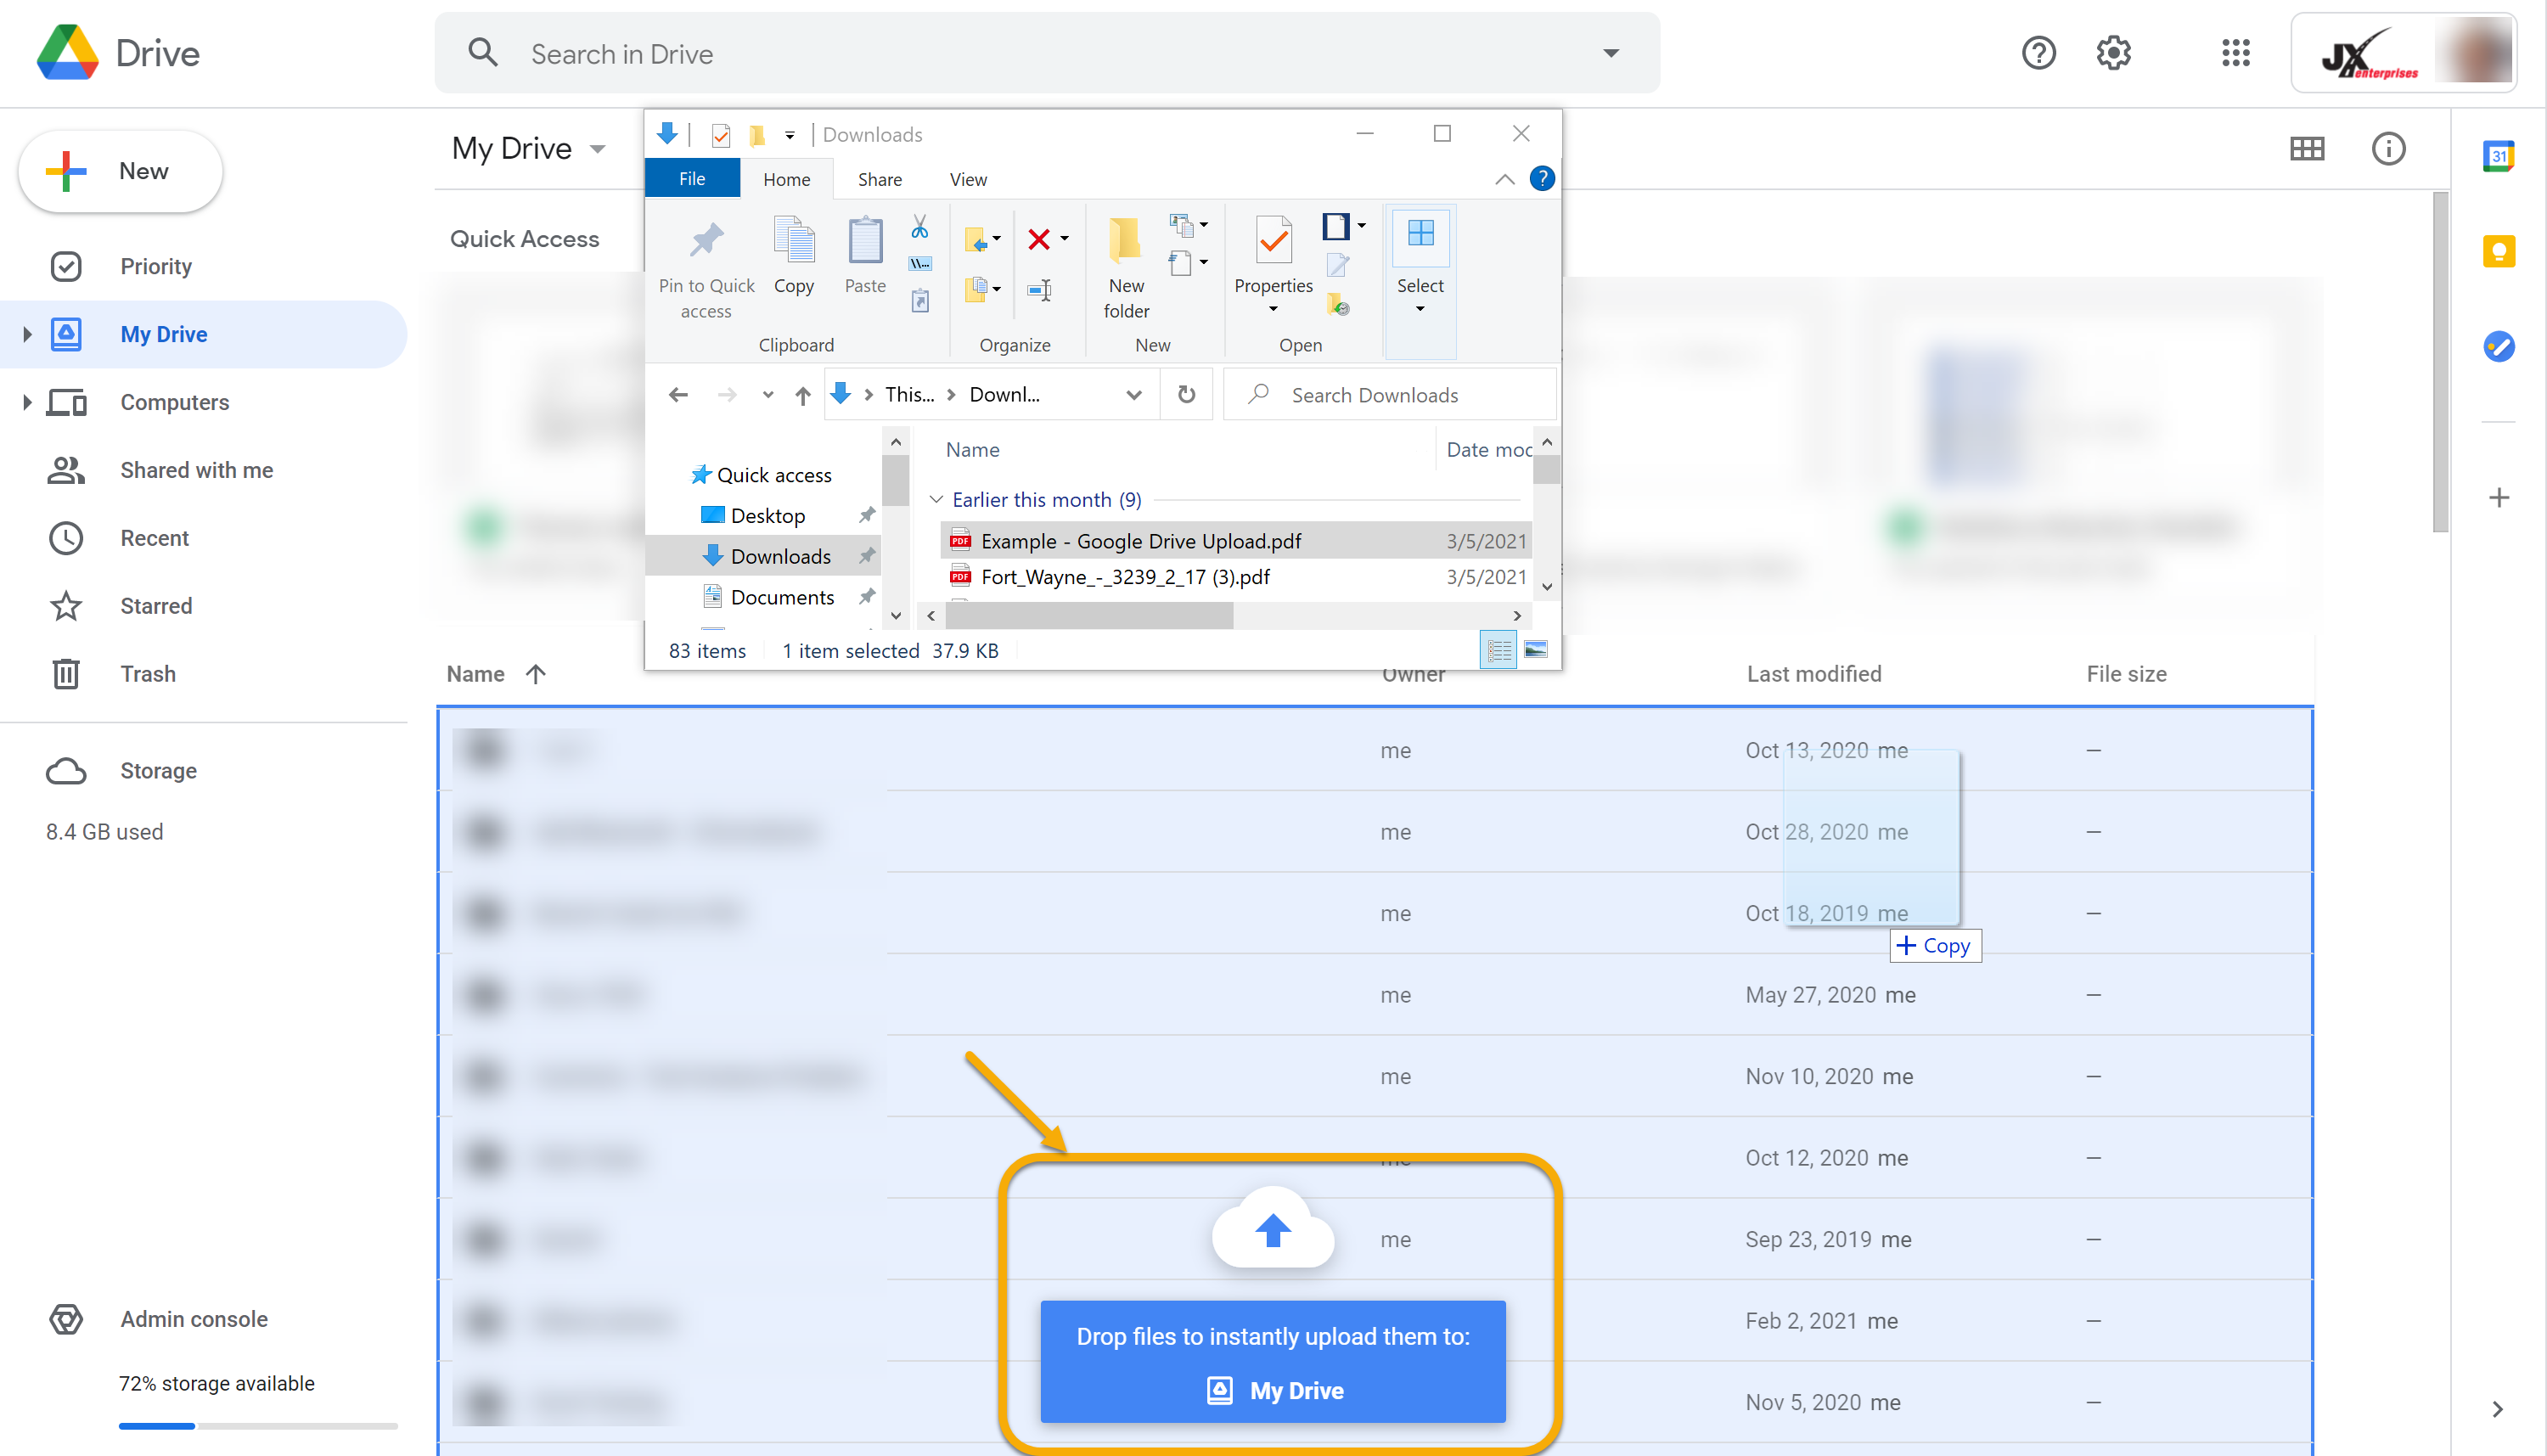The image size is (2547, 1456).
Task: Switch to the View ribbon tab
Action: pyautogui.click(x=967, y=179)
